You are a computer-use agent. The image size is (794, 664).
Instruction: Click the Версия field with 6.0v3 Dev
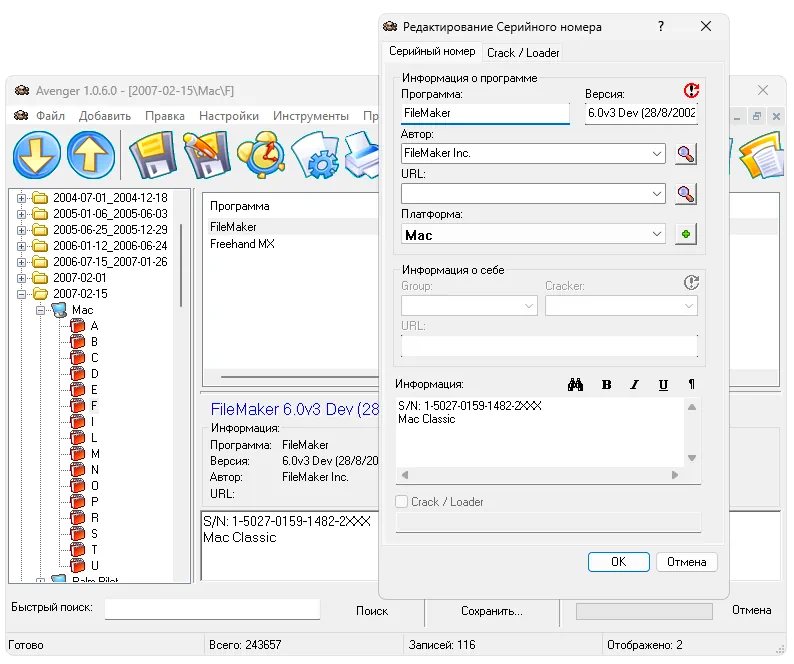(x=641, y=113)
